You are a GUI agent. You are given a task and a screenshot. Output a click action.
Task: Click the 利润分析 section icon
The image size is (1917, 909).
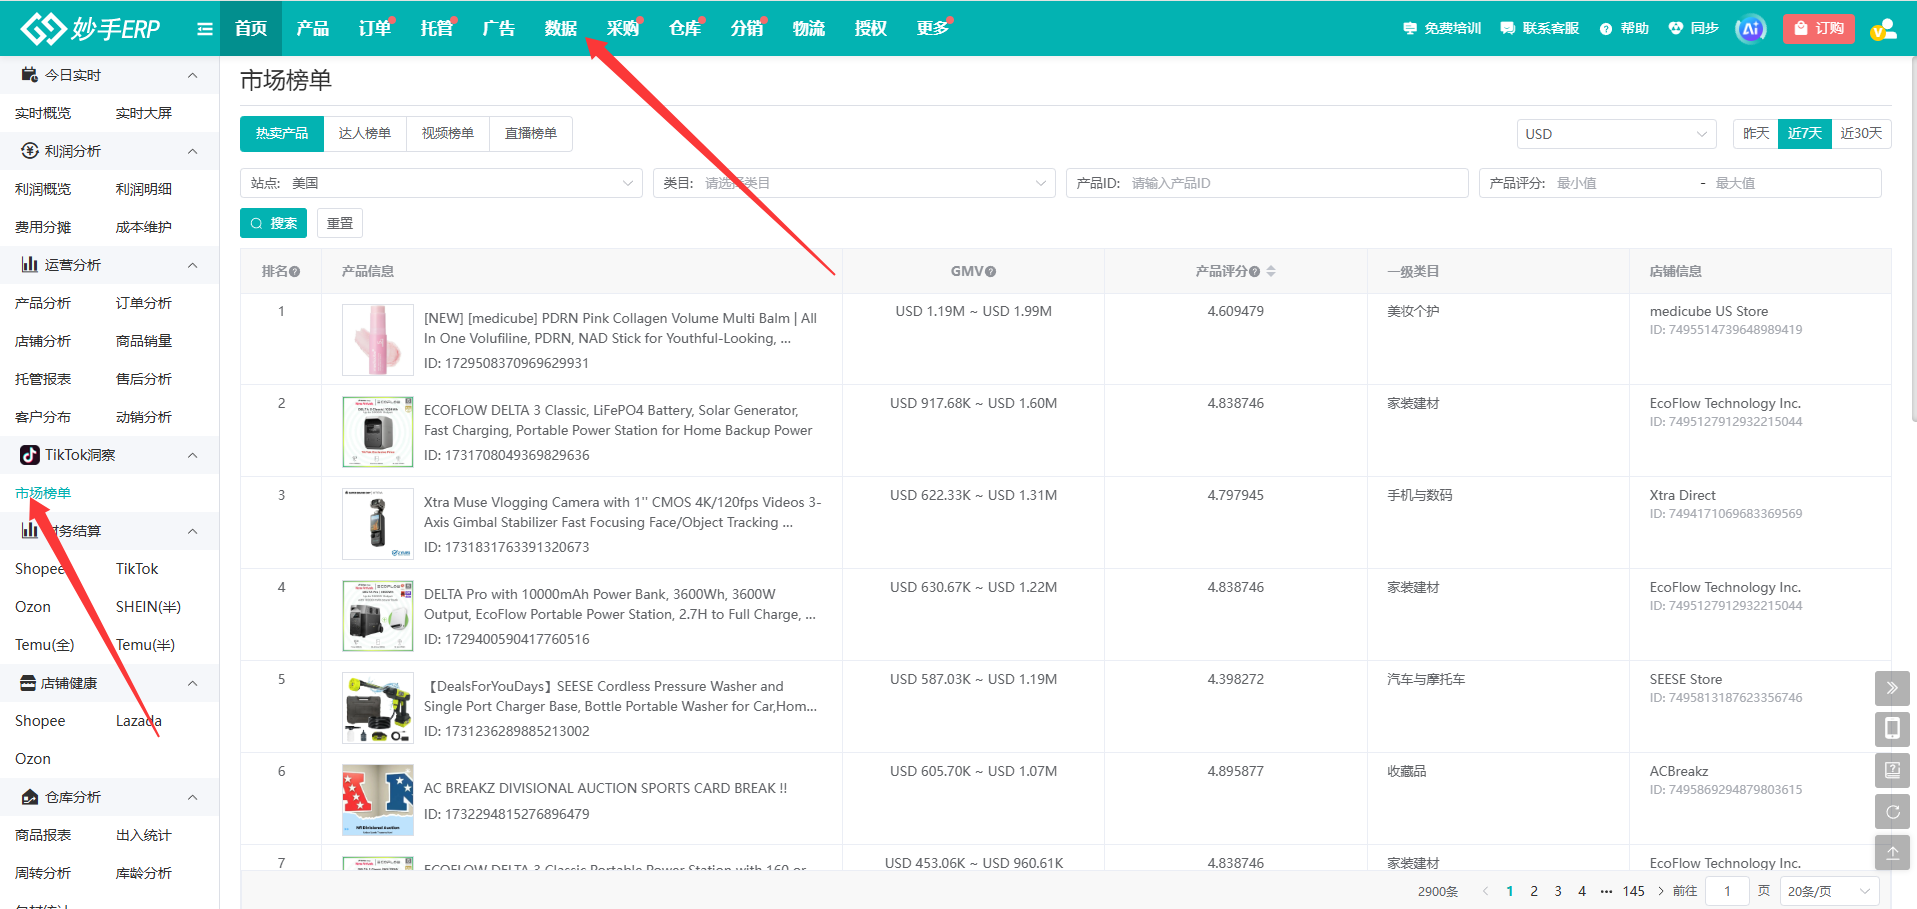tap(30, 151)
